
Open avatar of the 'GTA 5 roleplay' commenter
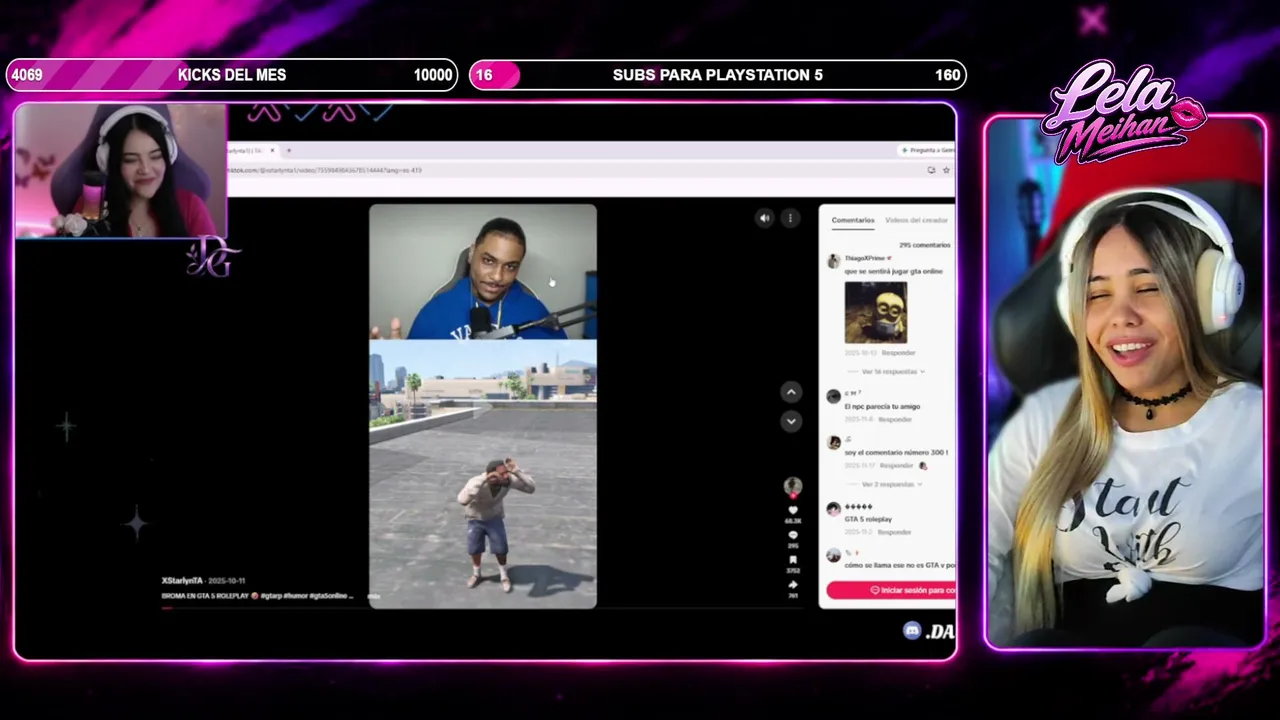point(833,509)
